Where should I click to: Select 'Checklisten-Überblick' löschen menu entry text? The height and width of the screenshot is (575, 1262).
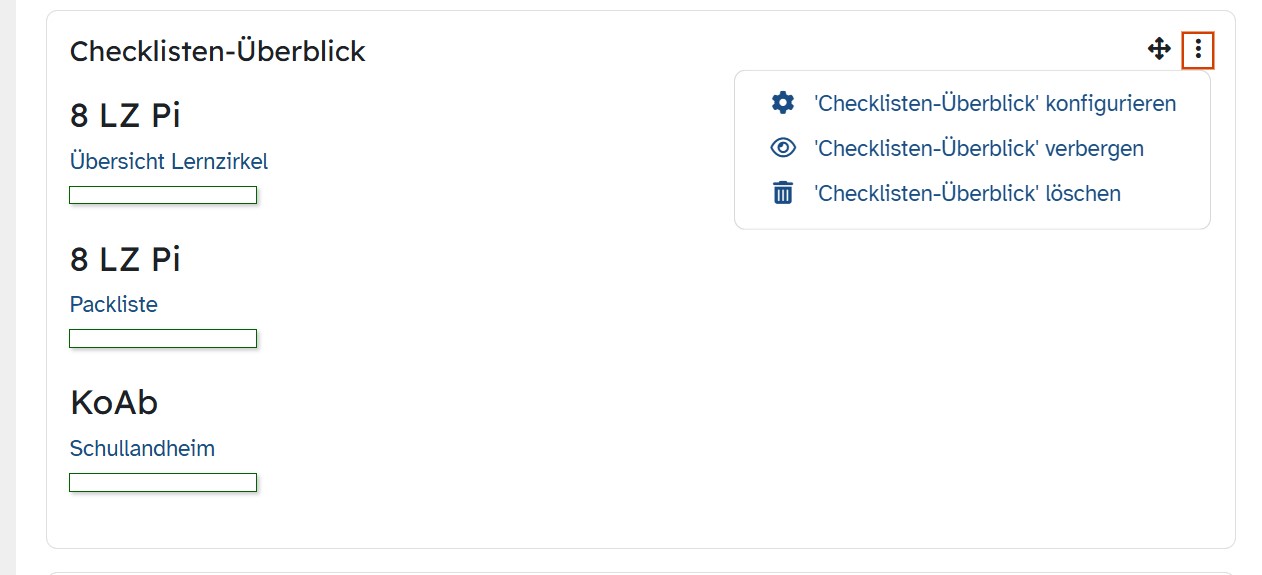967,193
